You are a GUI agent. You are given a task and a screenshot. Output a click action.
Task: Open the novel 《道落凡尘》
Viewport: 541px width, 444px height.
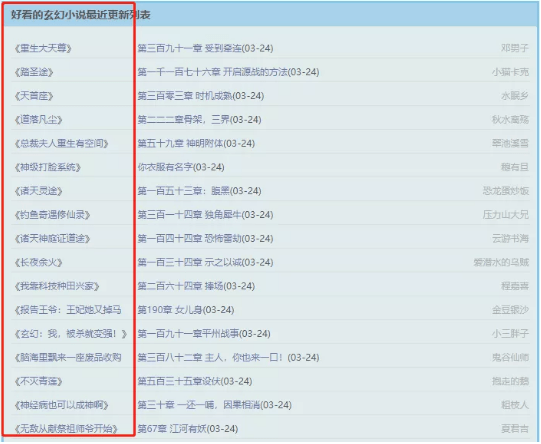(38, 120)
